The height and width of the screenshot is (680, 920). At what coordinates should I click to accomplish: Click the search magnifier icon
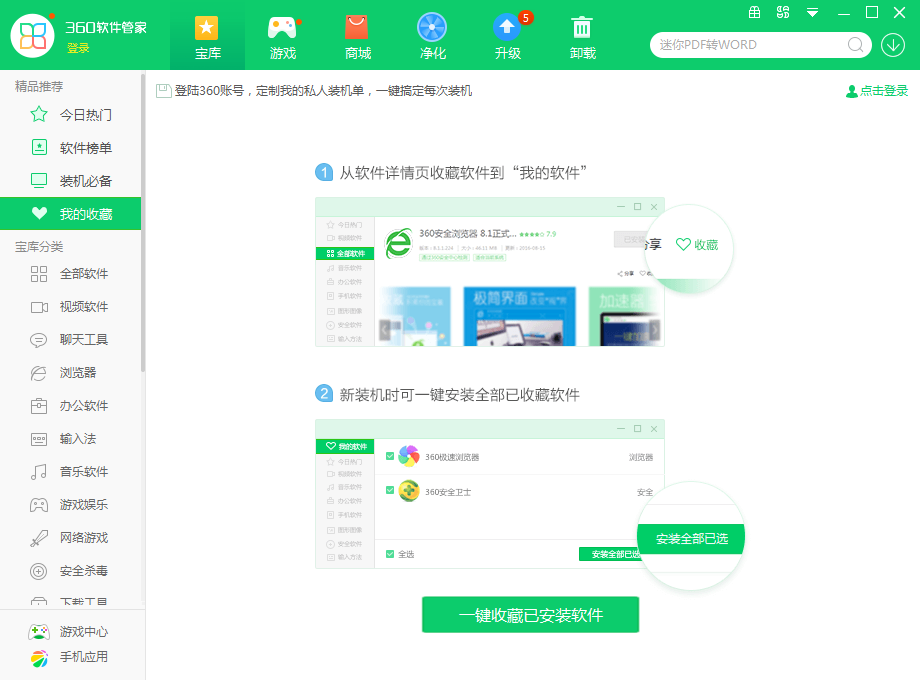pos(855,45)
